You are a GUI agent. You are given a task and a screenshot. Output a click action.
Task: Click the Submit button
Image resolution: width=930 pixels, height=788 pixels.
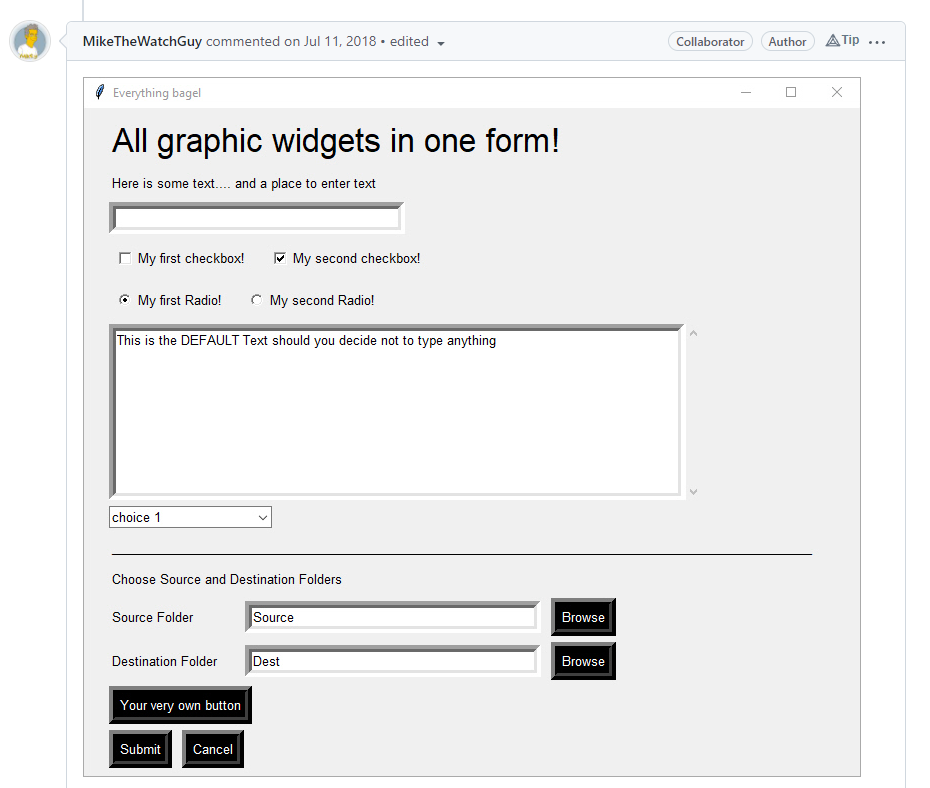point(141,749)
